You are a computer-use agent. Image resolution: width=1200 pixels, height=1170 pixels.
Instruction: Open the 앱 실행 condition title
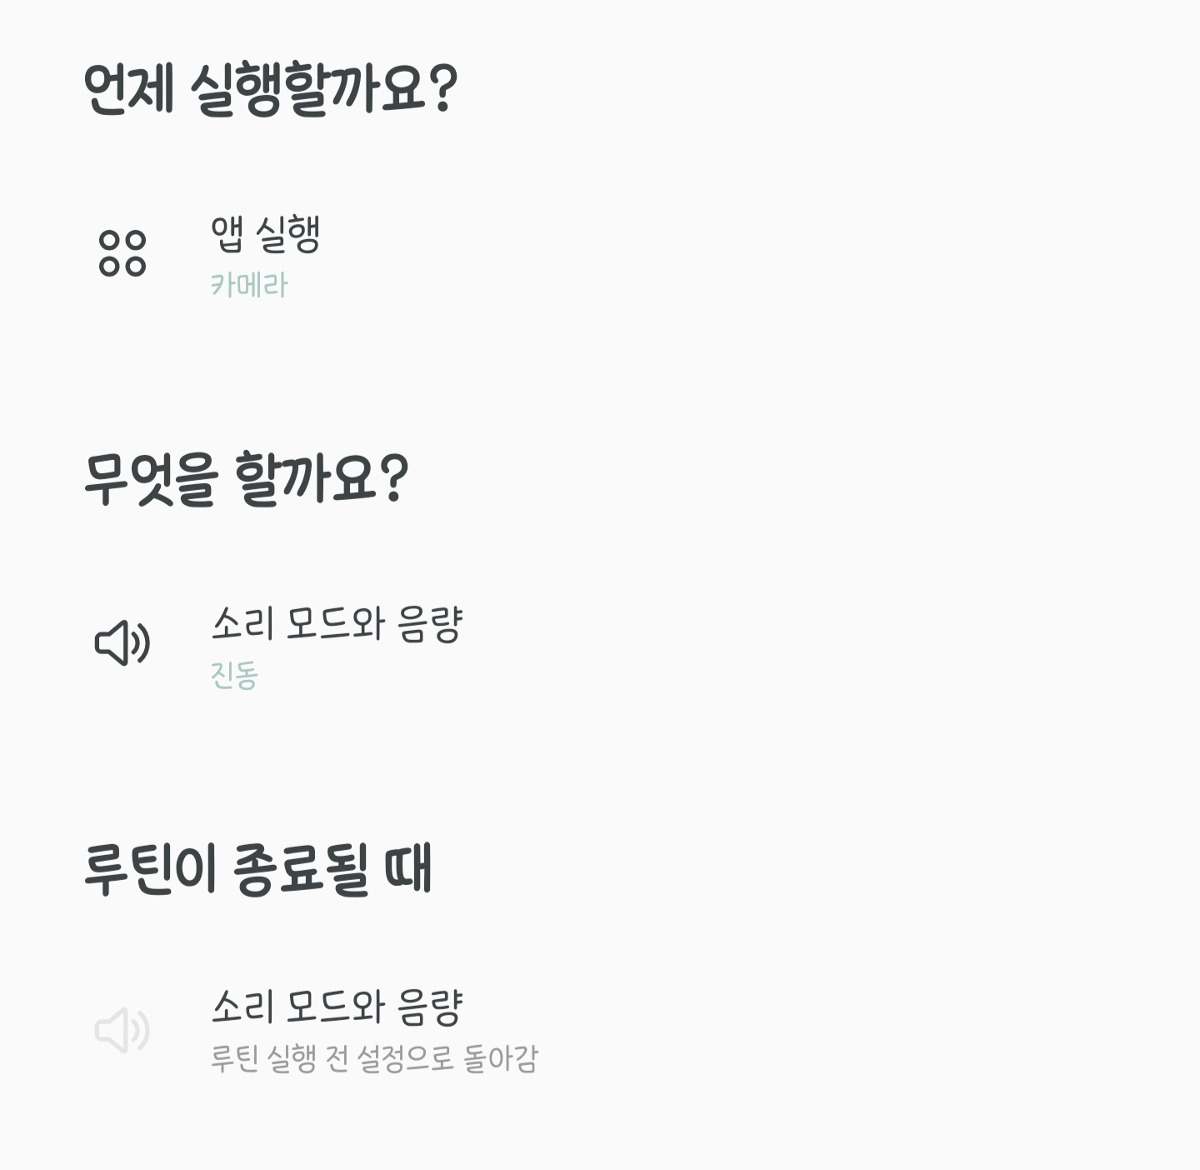(265, 234)
